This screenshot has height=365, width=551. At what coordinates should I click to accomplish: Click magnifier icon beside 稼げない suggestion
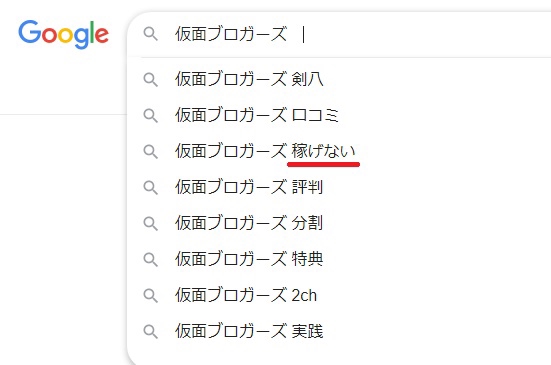151,151
